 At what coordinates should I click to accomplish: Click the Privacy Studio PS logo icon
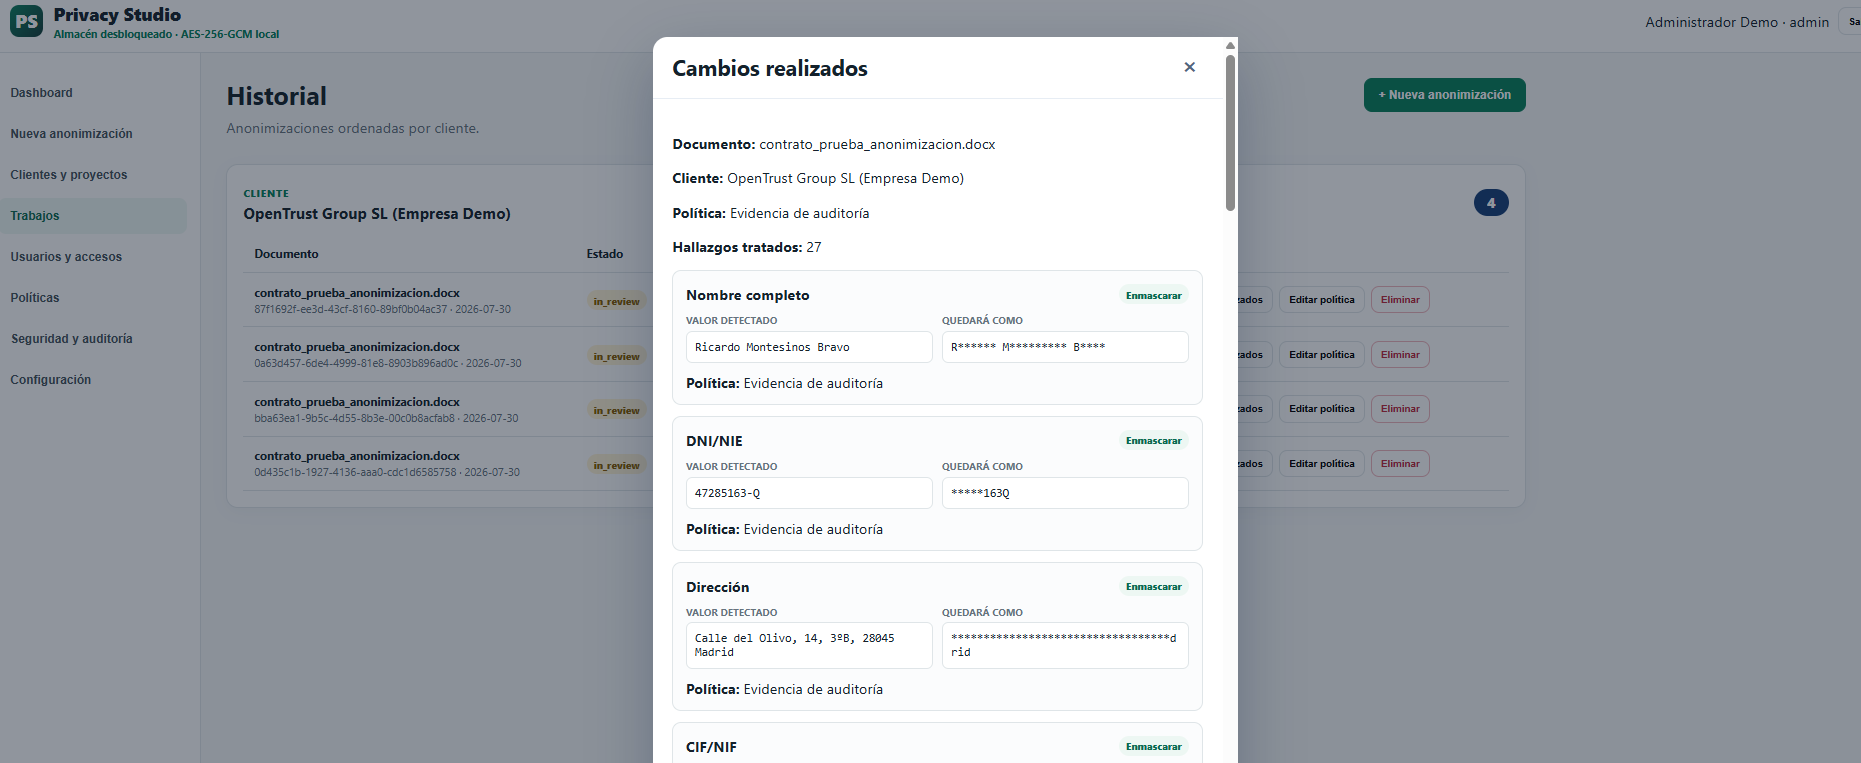26,21
